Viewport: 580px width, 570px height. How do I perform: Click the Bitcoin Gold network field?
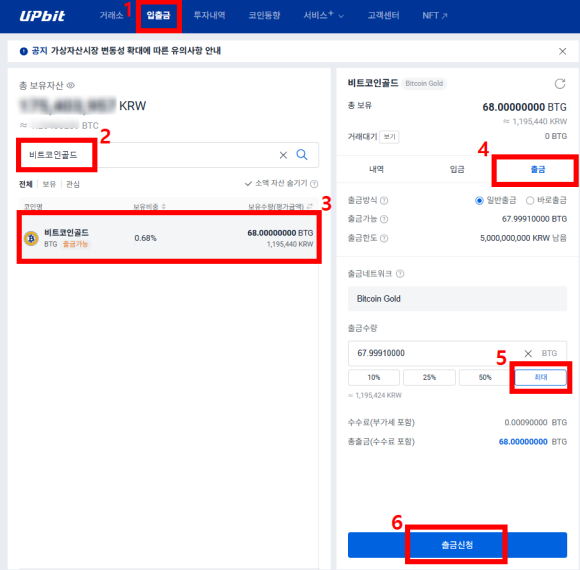457,299
